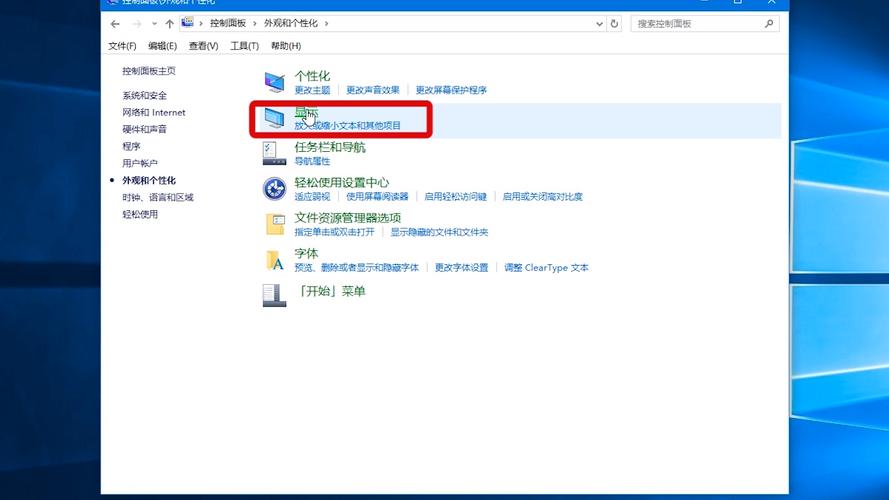Click the 显示 display icon

(x=274, y=118)
